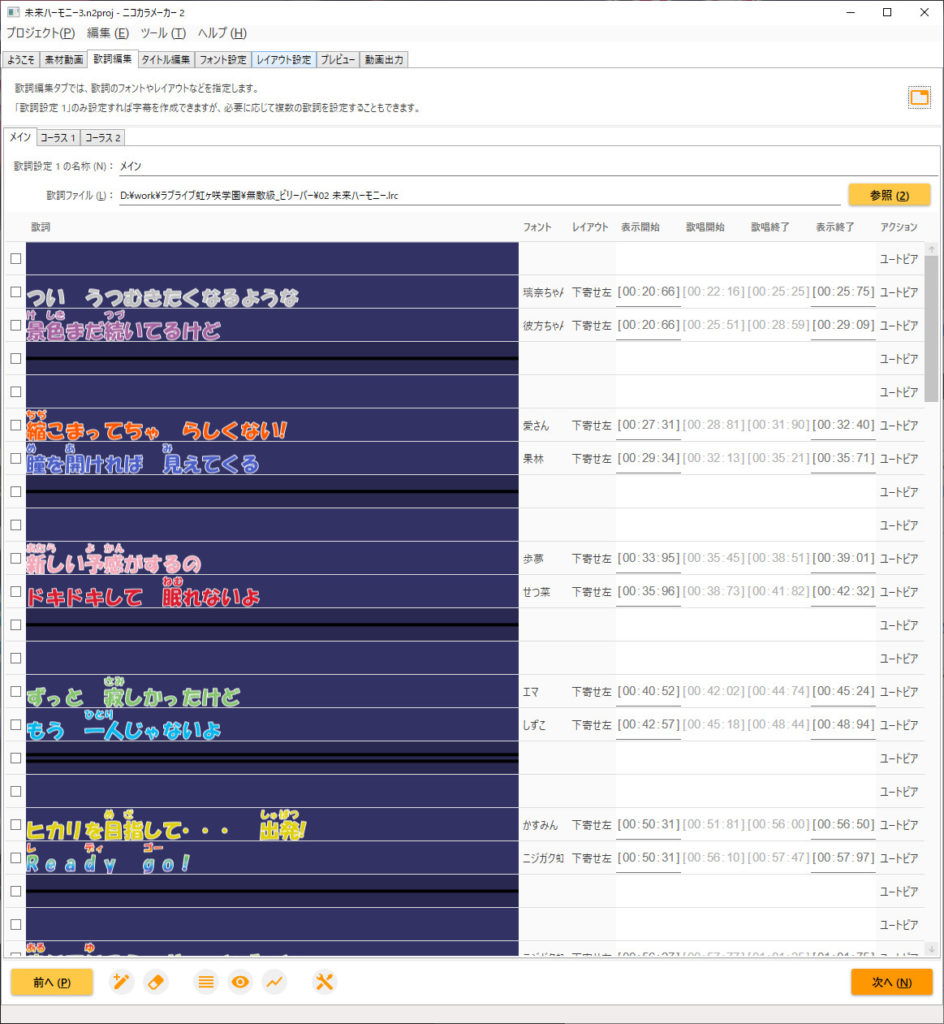This screenshot has height=1024, width=944.
Task: Click the eraser icon in bottom toolbar
Action: coord(156,982)
